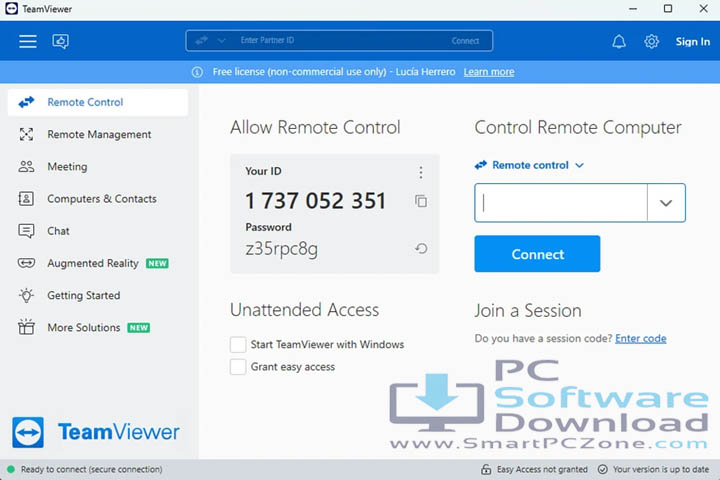This screenshot has width=720, height=480.
Task: Click the Augmented Reality headset icon
Action: [x=26, y=263]
